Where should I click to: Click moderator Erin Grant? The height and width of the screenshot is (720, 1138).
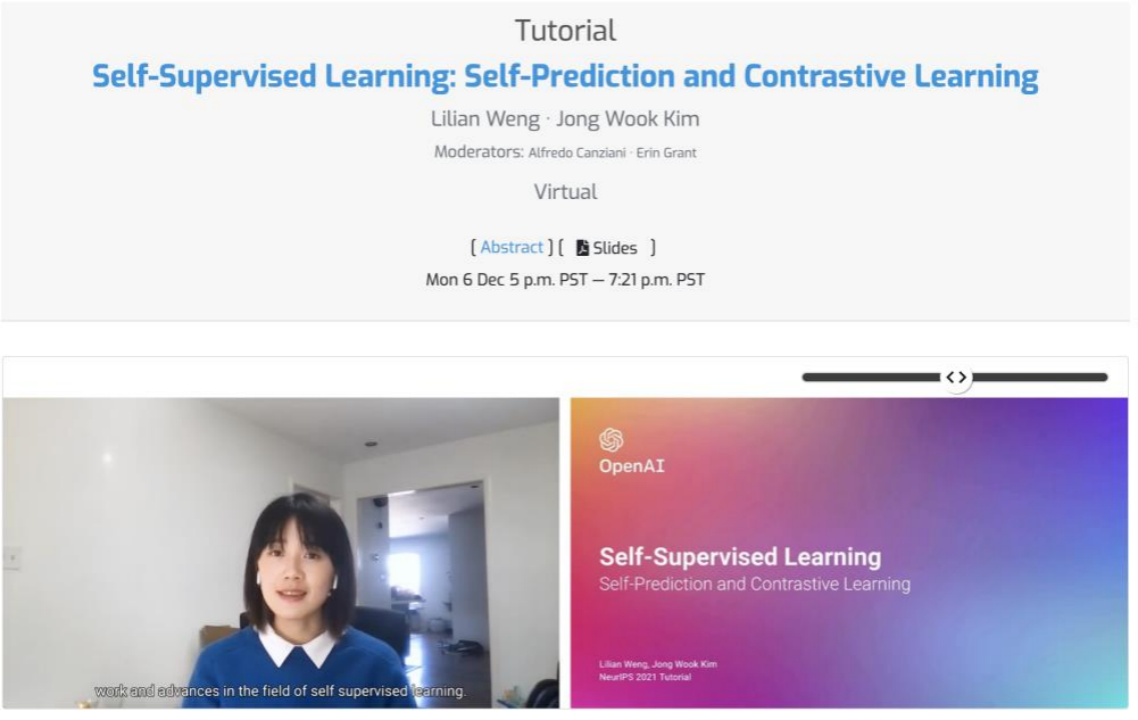666,153
